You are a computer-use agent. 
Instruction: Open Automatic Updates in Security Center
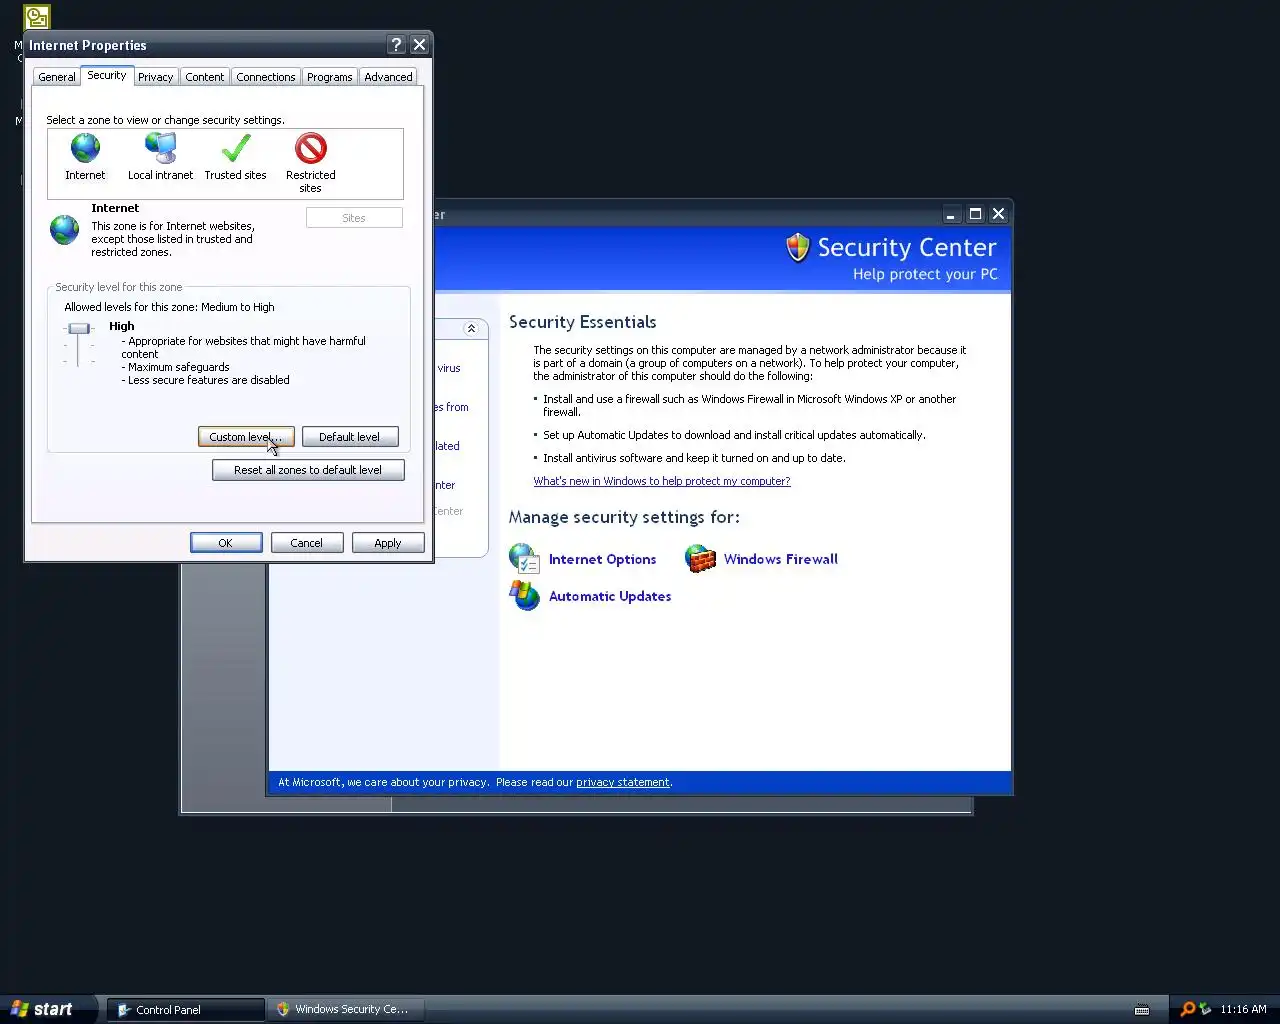609,596
